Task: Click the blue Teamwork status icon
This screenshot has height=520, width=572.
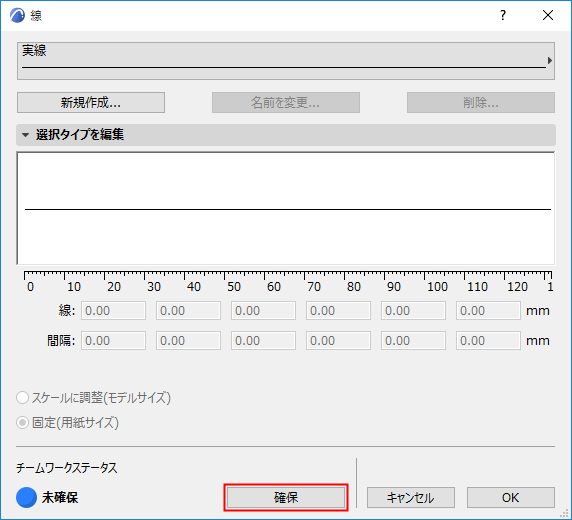Action: tap(26, 497)
